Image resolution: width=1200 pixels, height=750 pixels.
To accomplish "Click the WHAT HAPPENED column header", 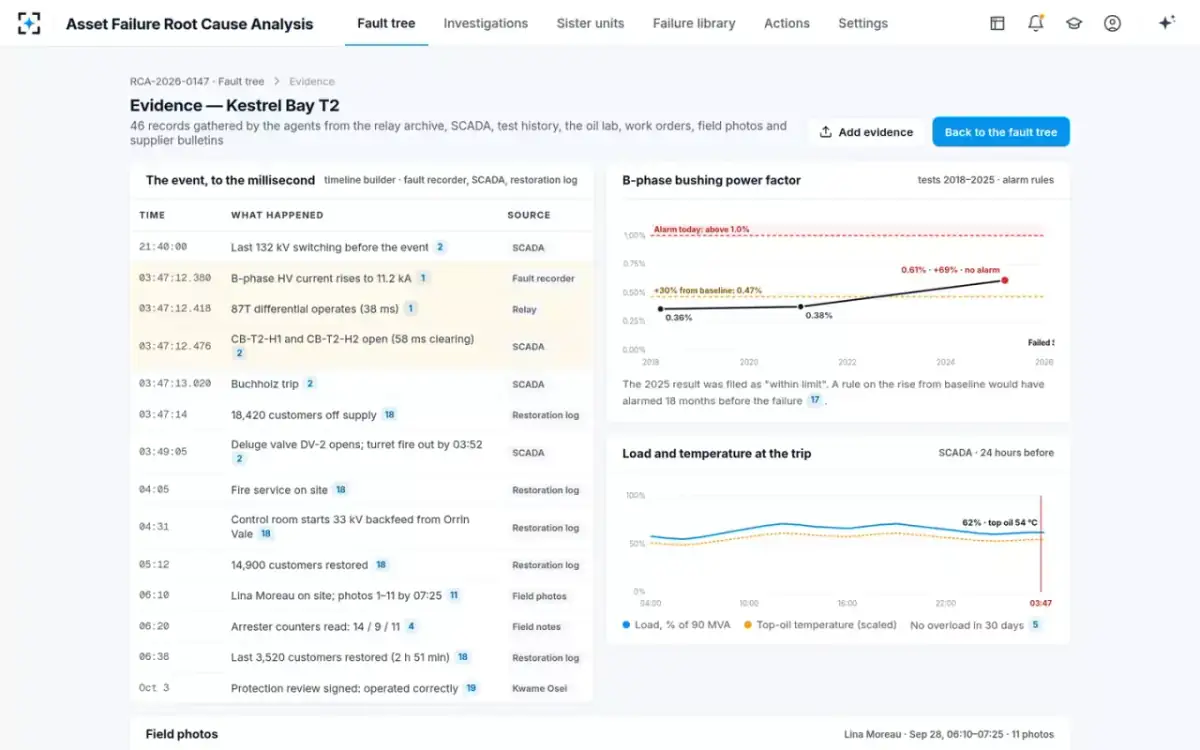I will click(277, 215).
